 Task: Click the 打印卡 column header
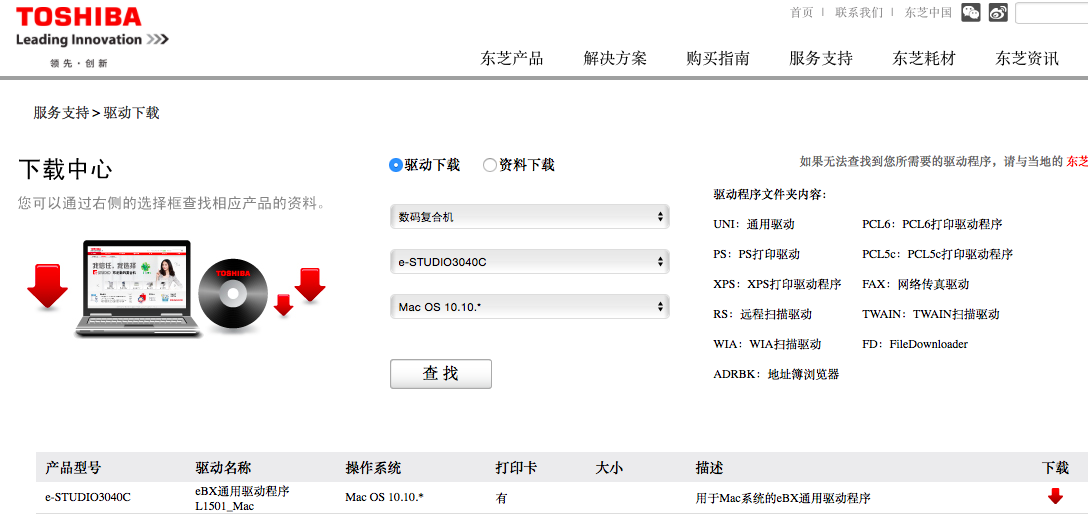(x=516, y=468)
